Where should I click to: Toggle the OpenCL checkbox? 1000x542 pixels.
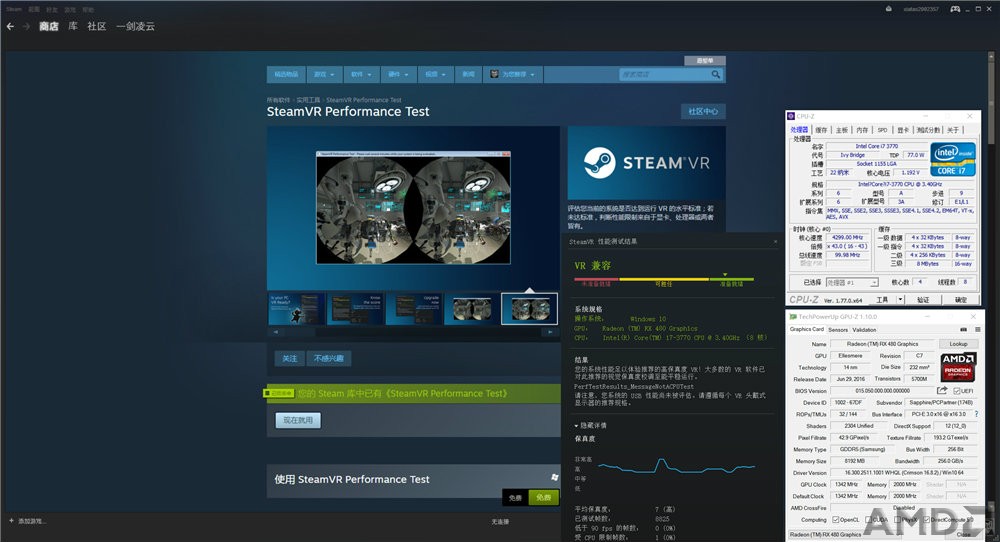click(x=835, y=520)
